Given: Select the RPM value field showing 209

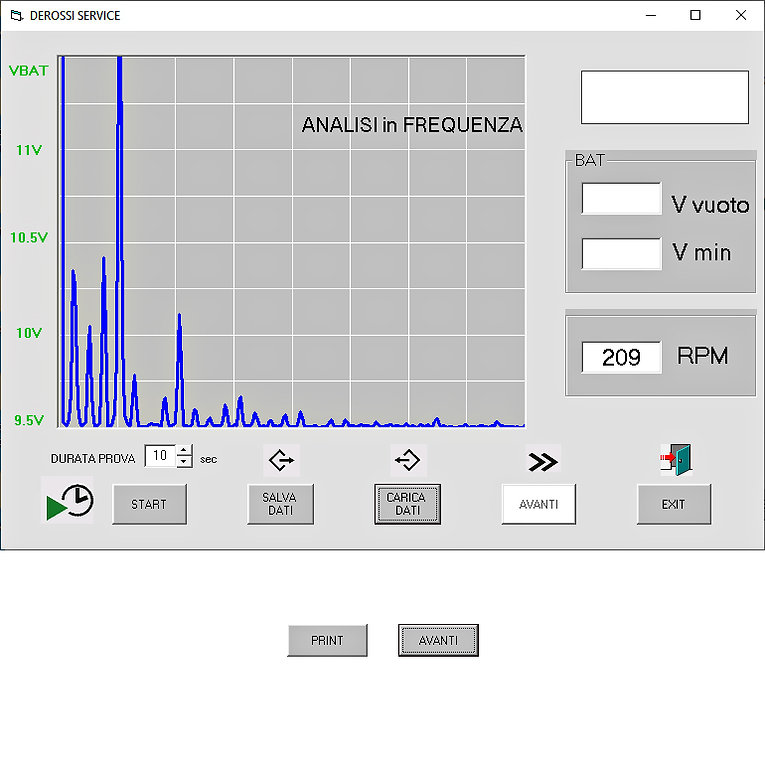Looking at the screenshot, I should click(621, 357).
